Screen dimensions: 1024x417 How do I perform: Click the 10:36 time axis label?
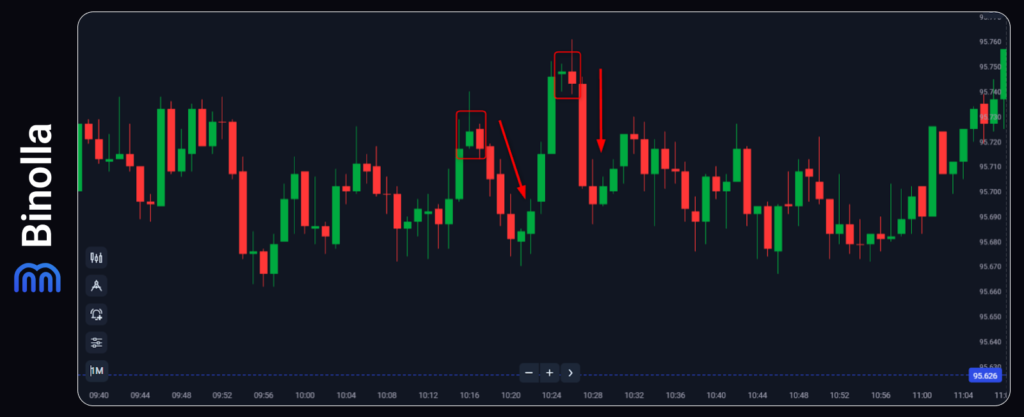[675, 395]
